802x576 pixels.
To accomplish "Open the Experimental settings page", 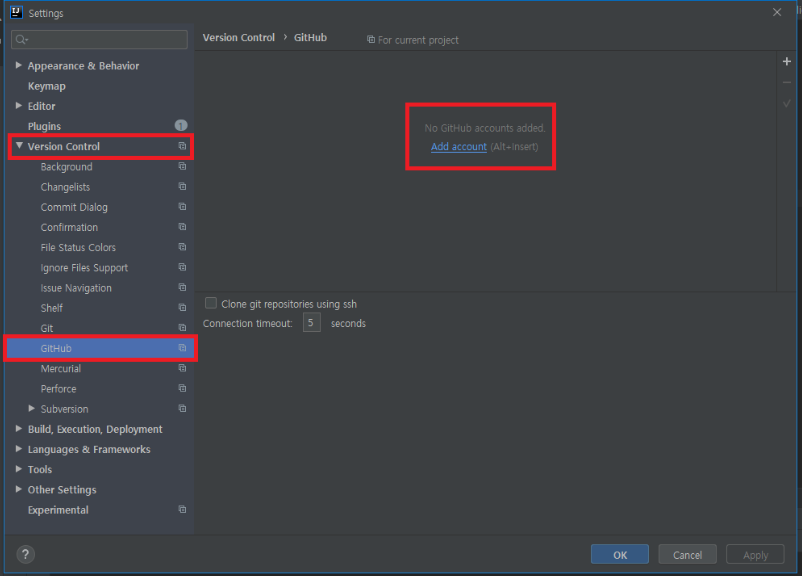I will [x=58, y=510].
